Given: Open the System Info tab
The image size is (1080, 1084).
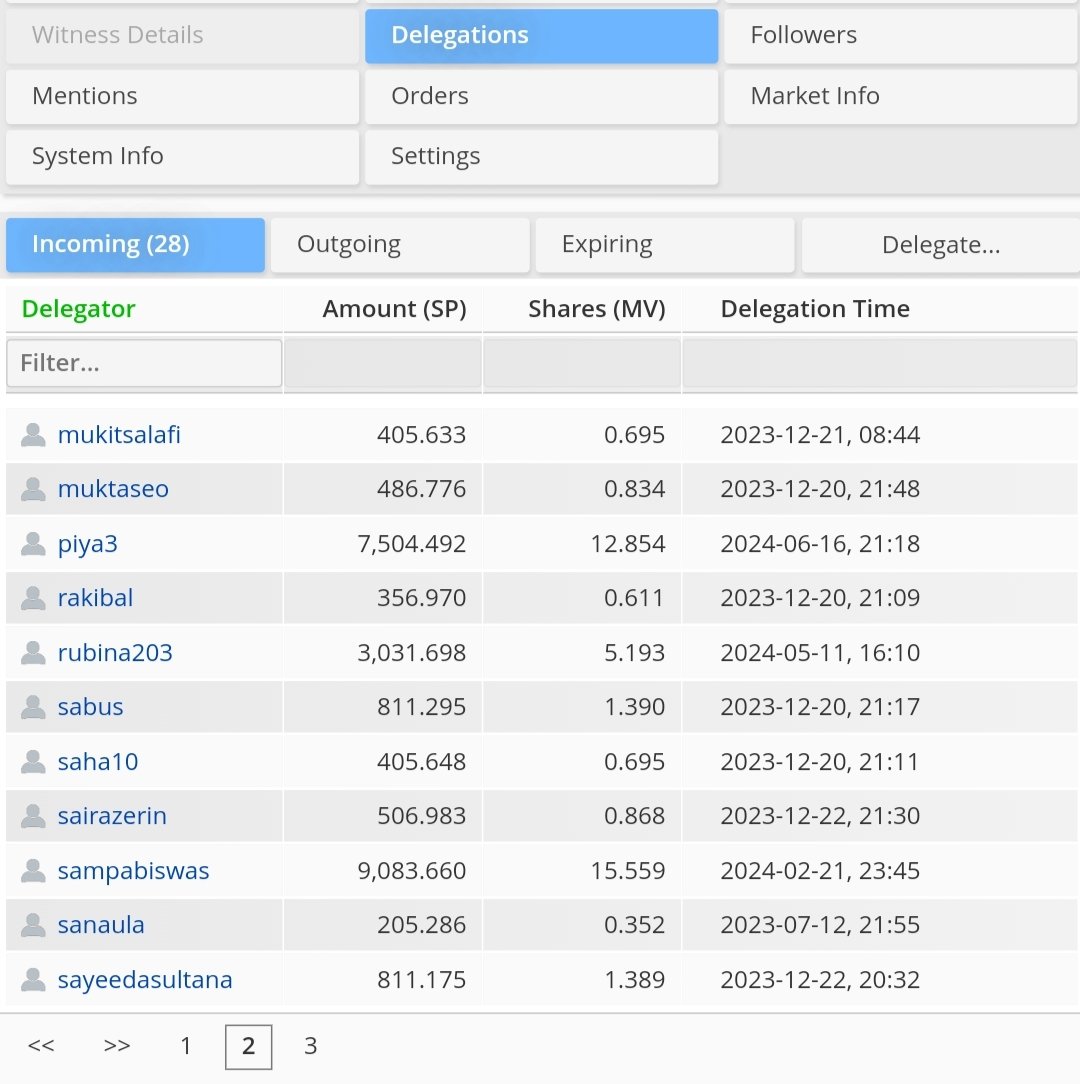Looking at the screenshot, I should pyautogui.click(x=183, y=156).
